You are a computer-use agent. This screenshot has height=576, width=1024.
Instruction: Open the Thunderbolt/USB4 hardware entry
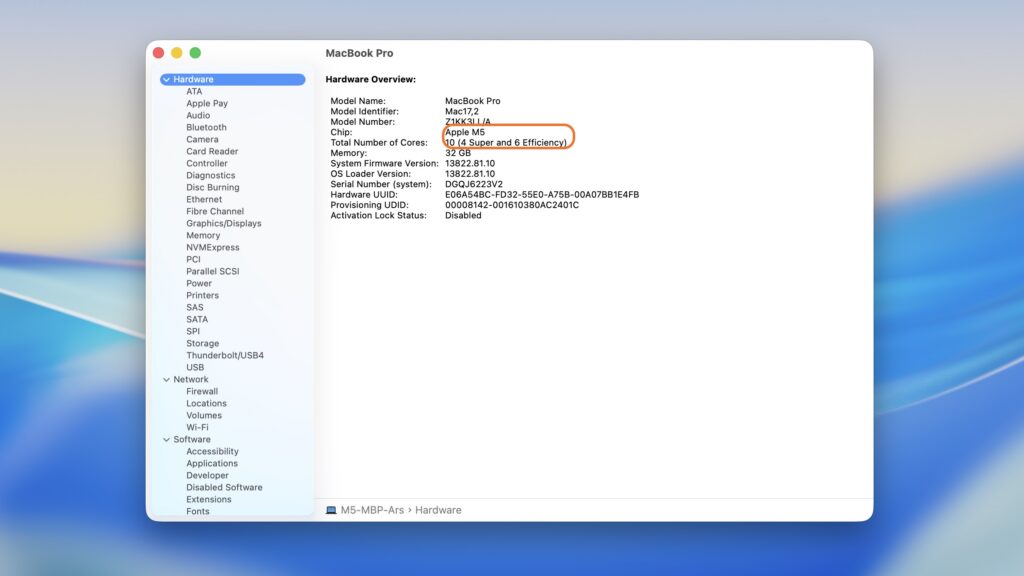click(x=225, y=355)
